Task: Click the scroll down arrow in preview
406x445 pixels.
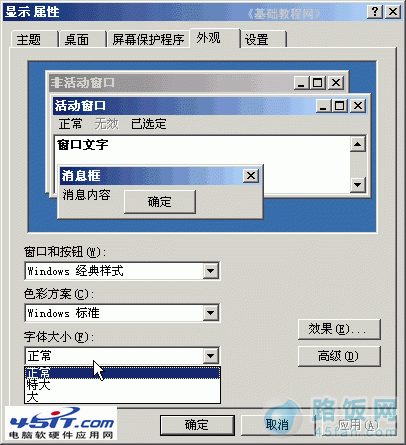Action: [x=358, y=184]
